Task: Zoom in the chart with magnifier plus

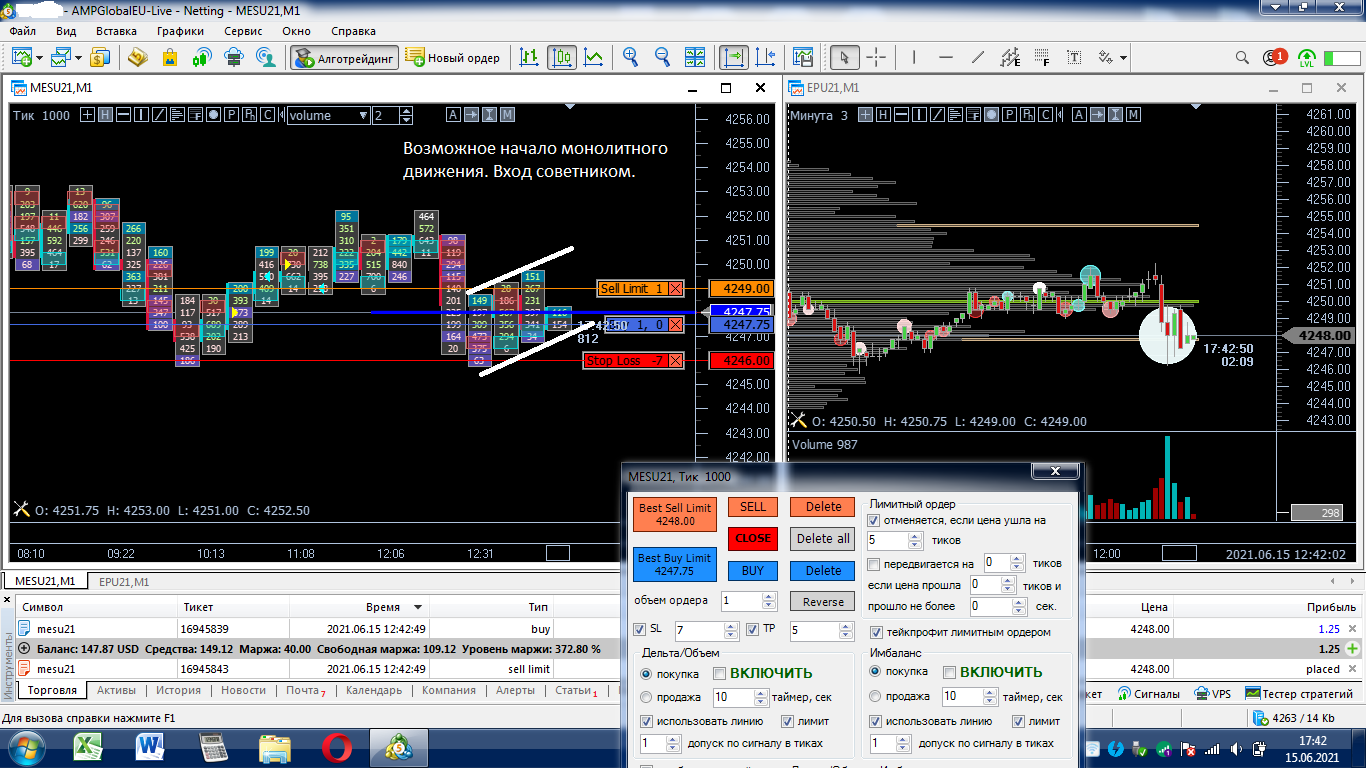Action: 630,58
